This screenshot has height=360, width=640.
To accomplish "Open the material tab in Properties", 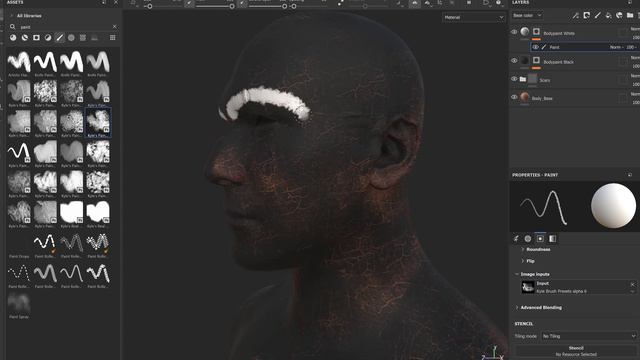I will pyautogui.click(x=552, y=239).
